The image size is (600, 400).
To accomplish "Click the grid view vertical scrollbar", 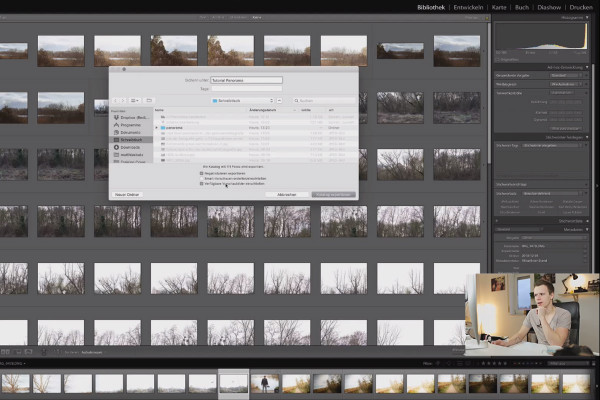I will (x=489, y=94).
